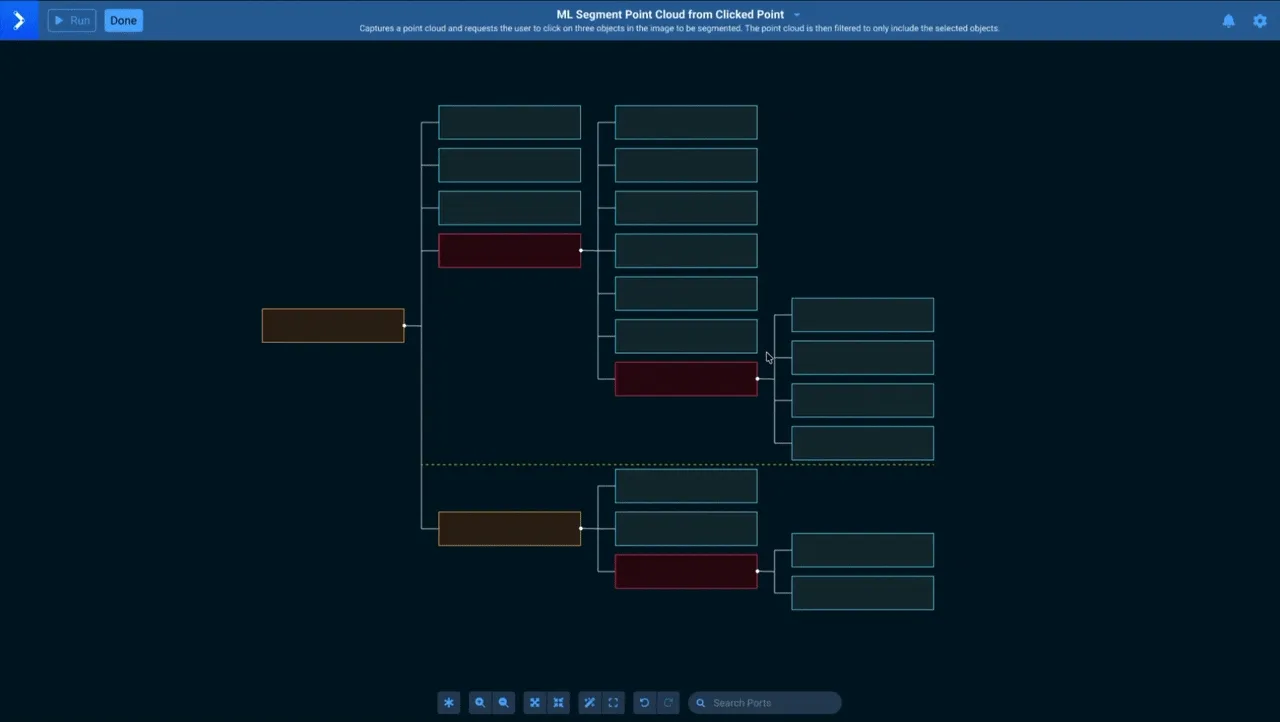
Task: Open the pipeline title dropdown menu
Action: click(x=795, y=14)
